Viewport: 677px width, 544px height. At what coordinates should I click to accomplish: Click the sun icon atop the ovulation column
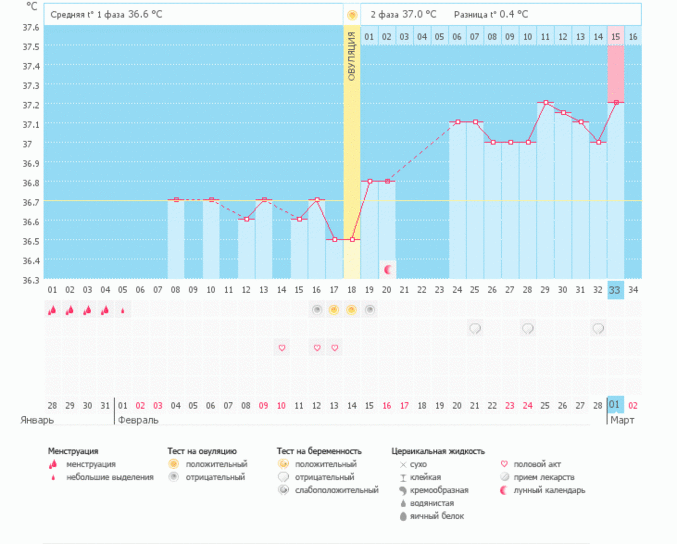point(351,15)
